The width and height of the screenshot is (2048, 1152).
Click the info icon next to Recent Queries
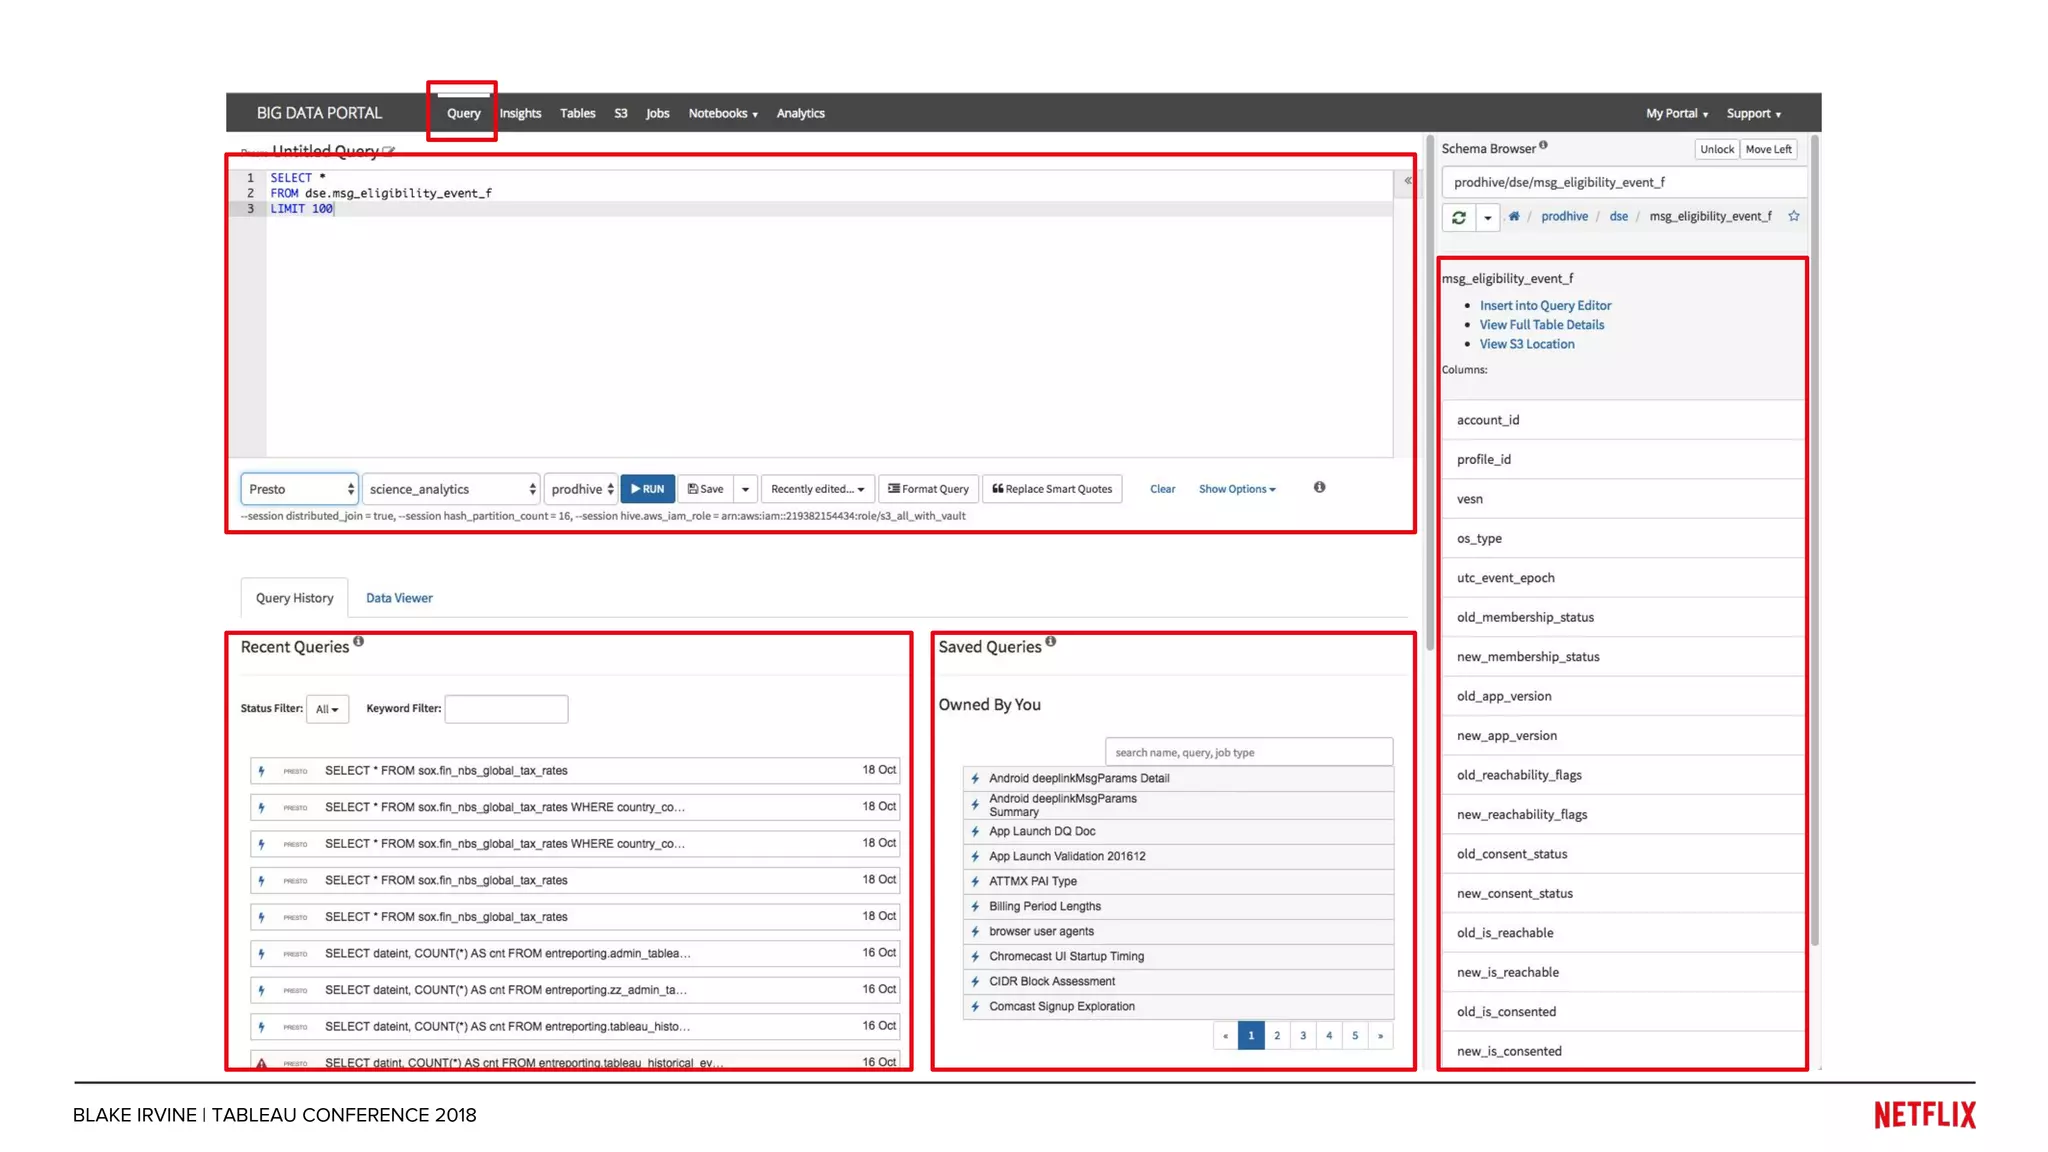pyautogui.click(x=359, y=642)
